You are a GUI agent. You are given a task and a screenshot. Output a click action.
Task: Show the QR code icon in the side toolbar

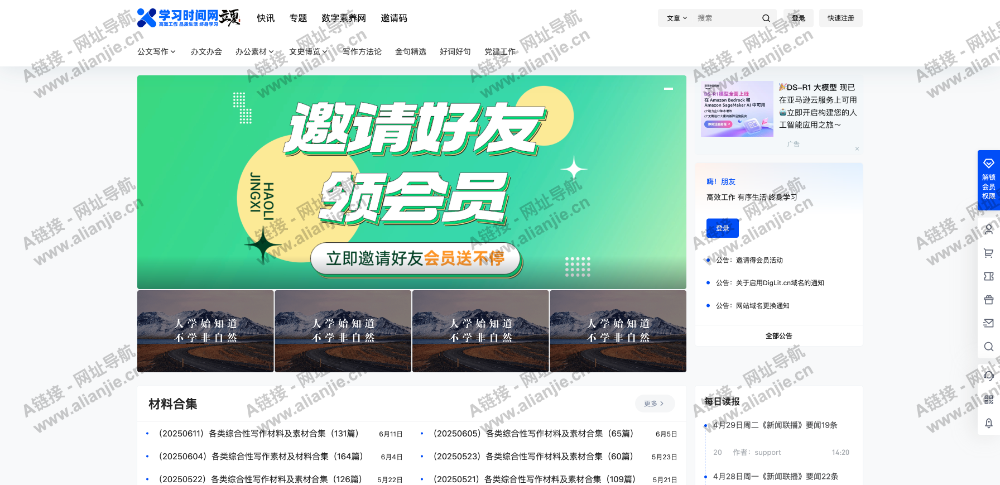[x=989, y=399]
